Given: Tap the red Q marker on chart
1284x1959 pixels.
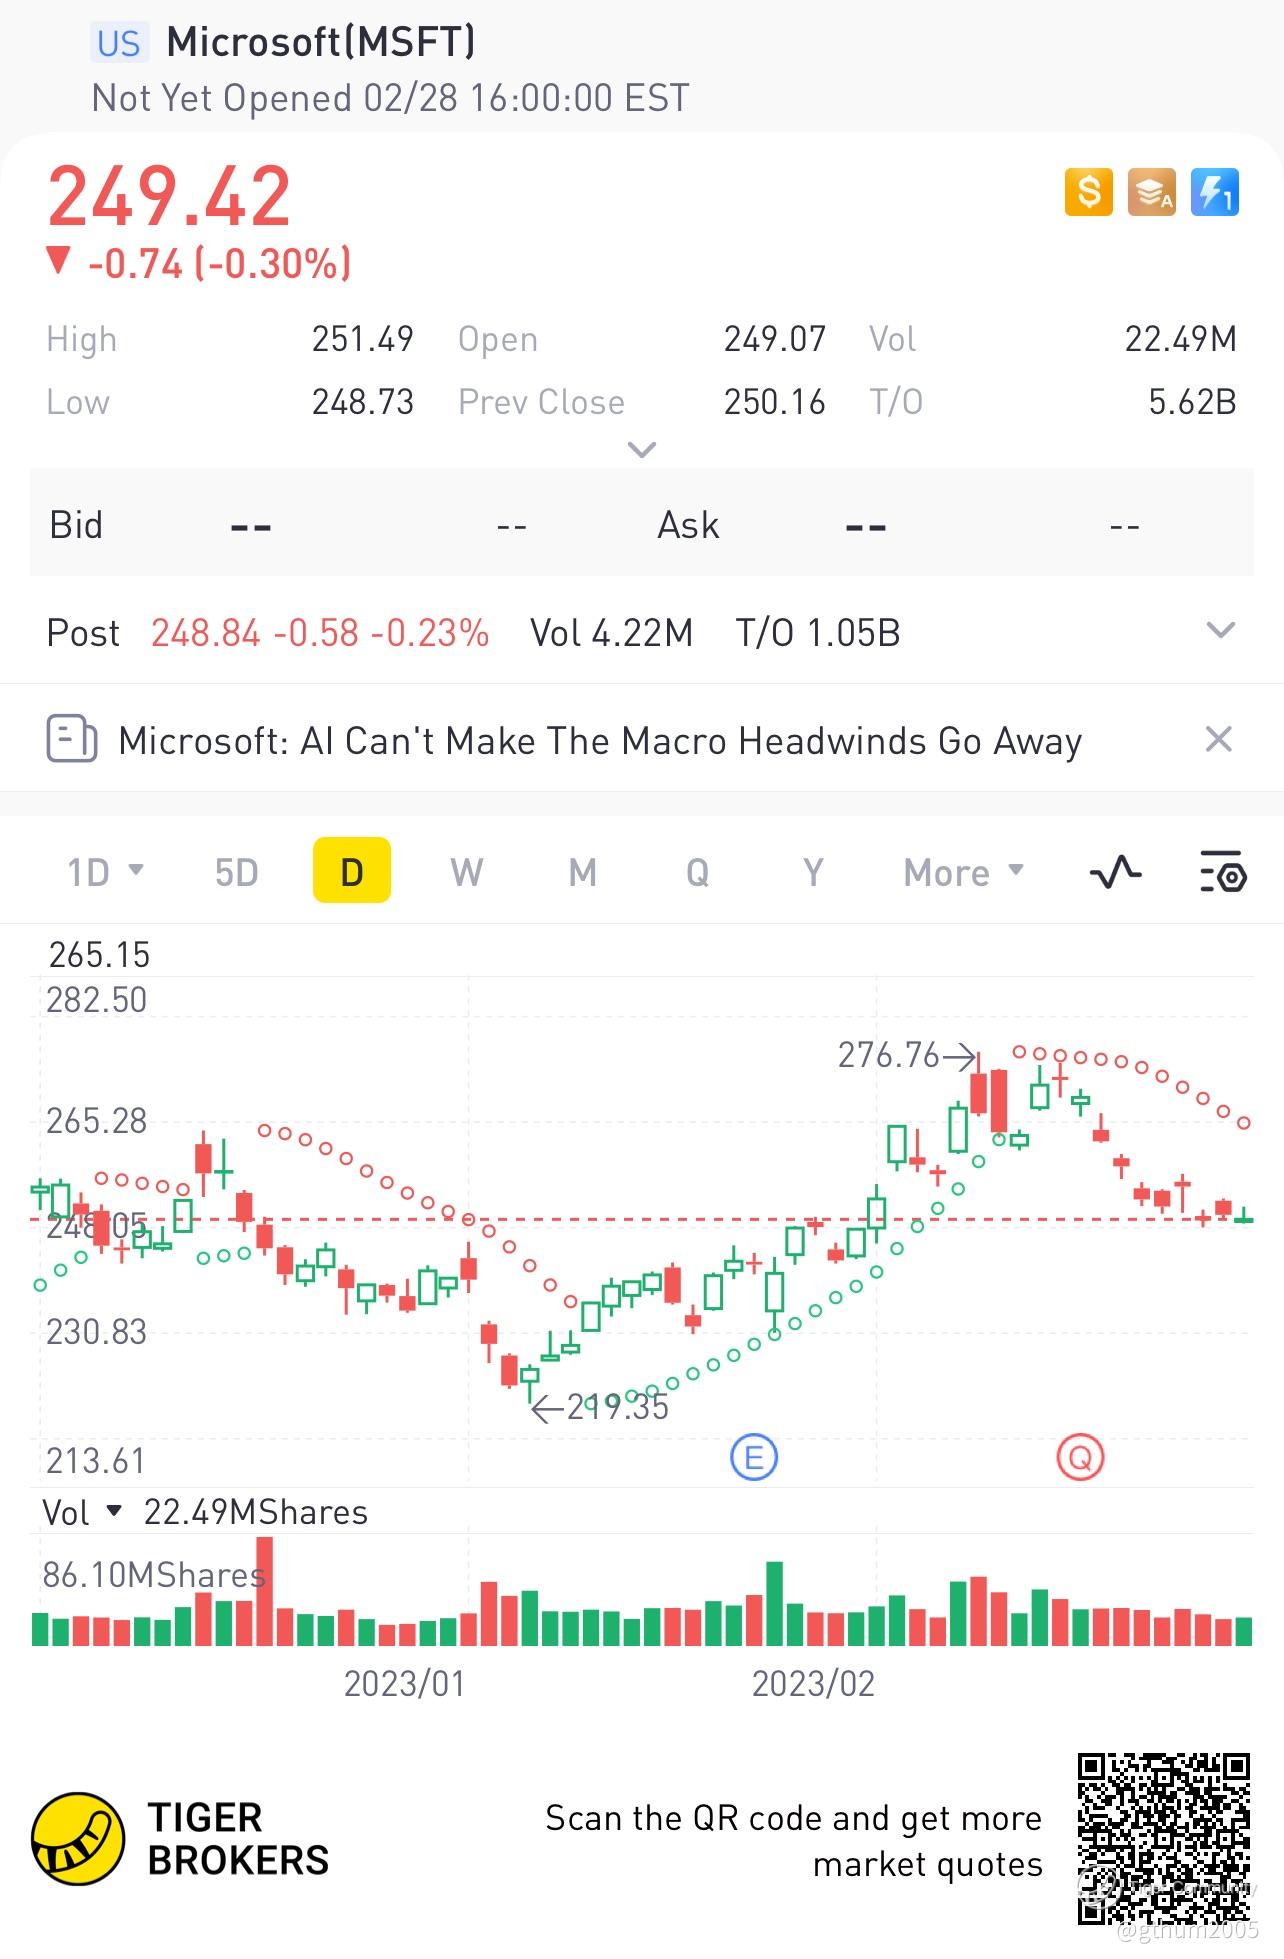Looking at the screenshot, I should click(1080, 1458).
